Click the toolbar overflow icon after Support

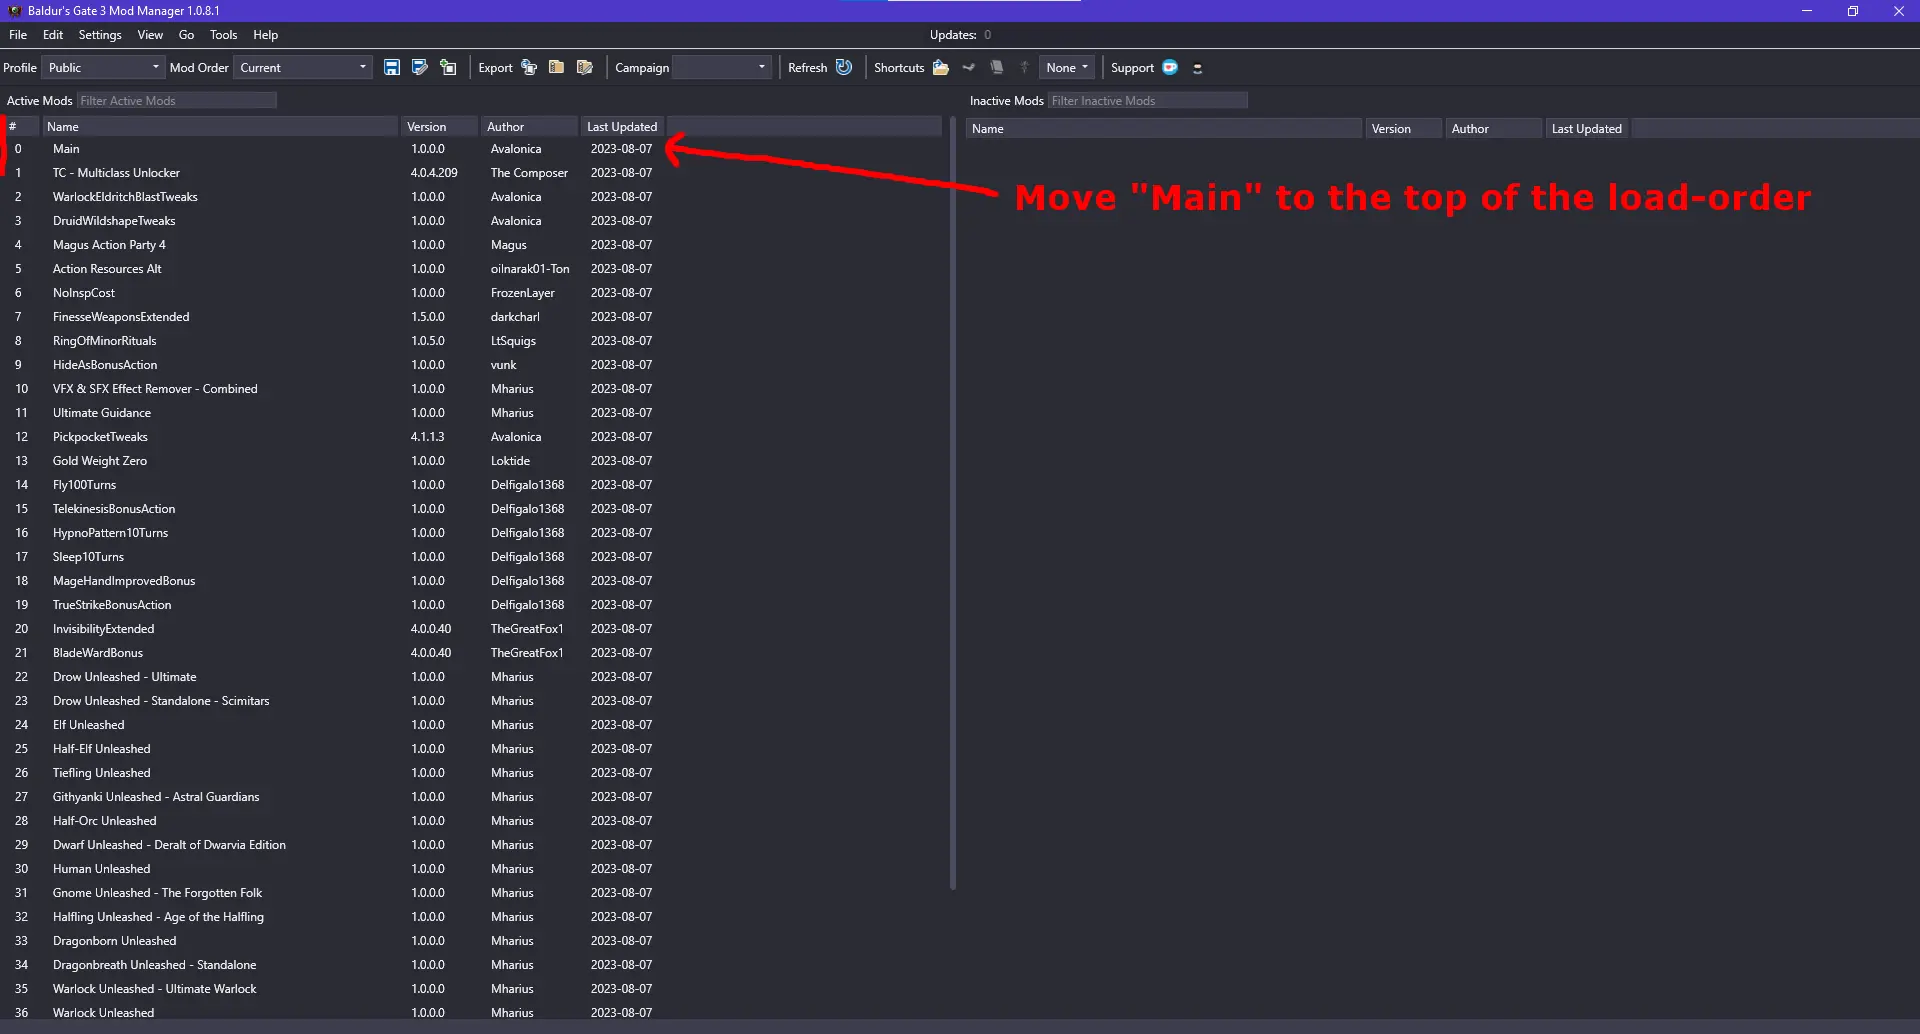1197,68
